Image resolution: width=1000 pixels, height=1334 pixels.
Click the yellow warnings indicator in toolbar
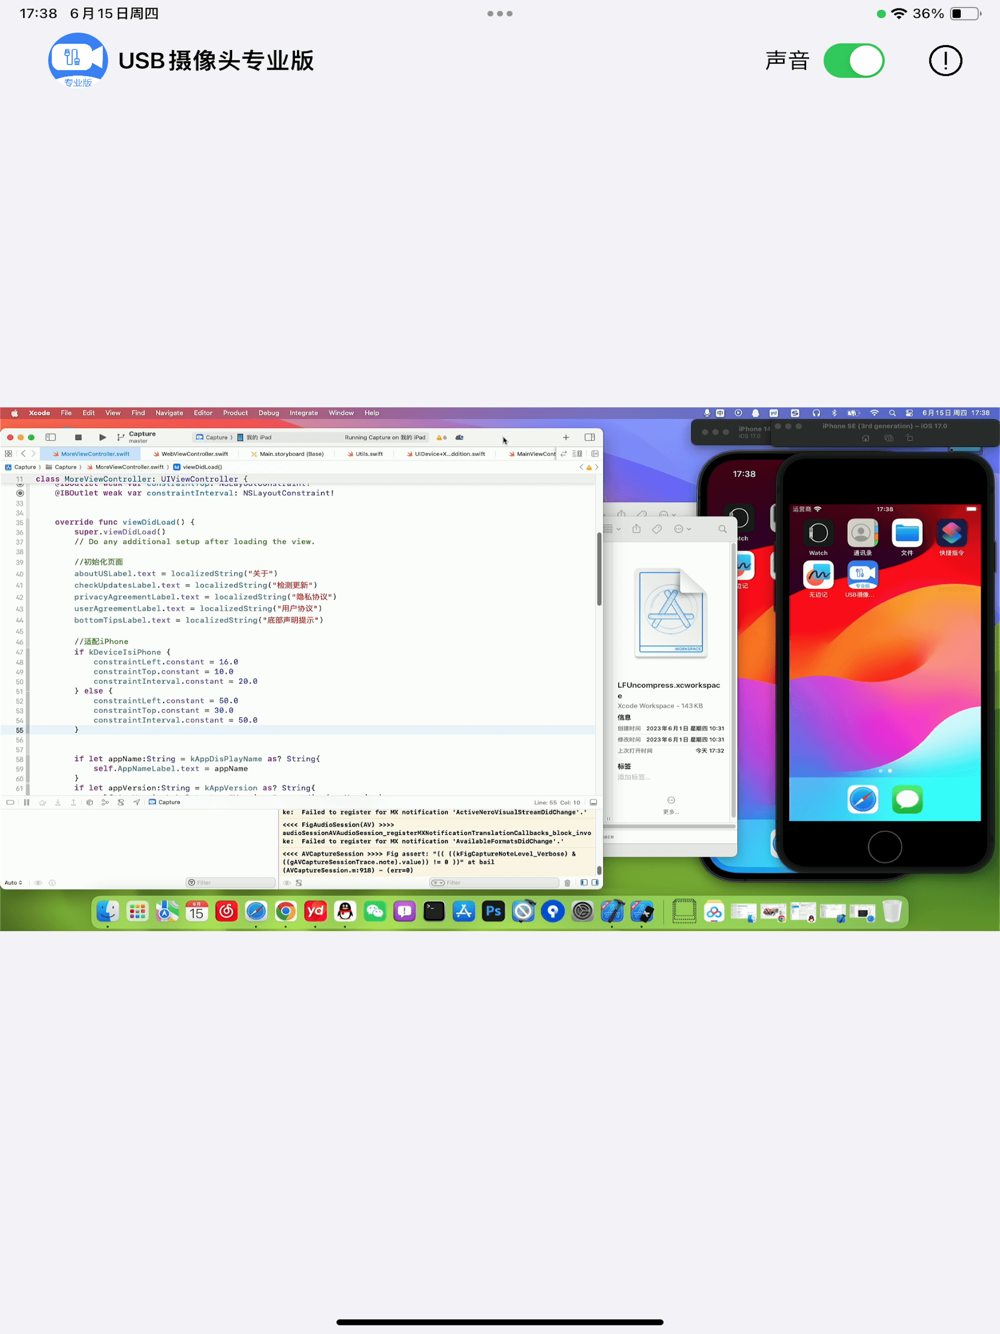click(441, 437)
